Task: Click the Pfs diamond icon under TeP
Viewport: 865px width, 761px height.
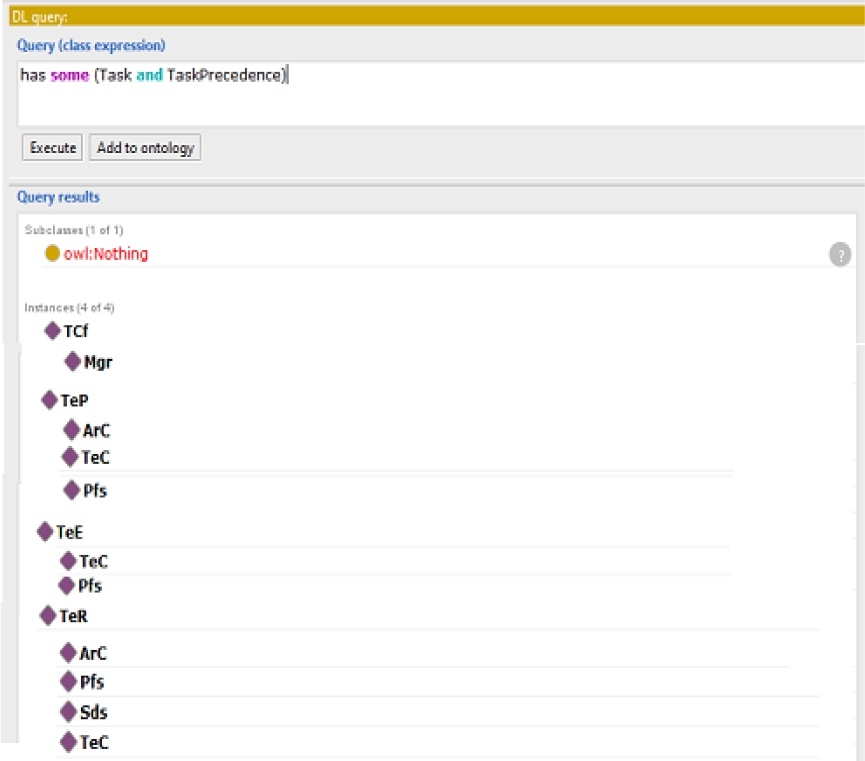Action: (72, 490)
